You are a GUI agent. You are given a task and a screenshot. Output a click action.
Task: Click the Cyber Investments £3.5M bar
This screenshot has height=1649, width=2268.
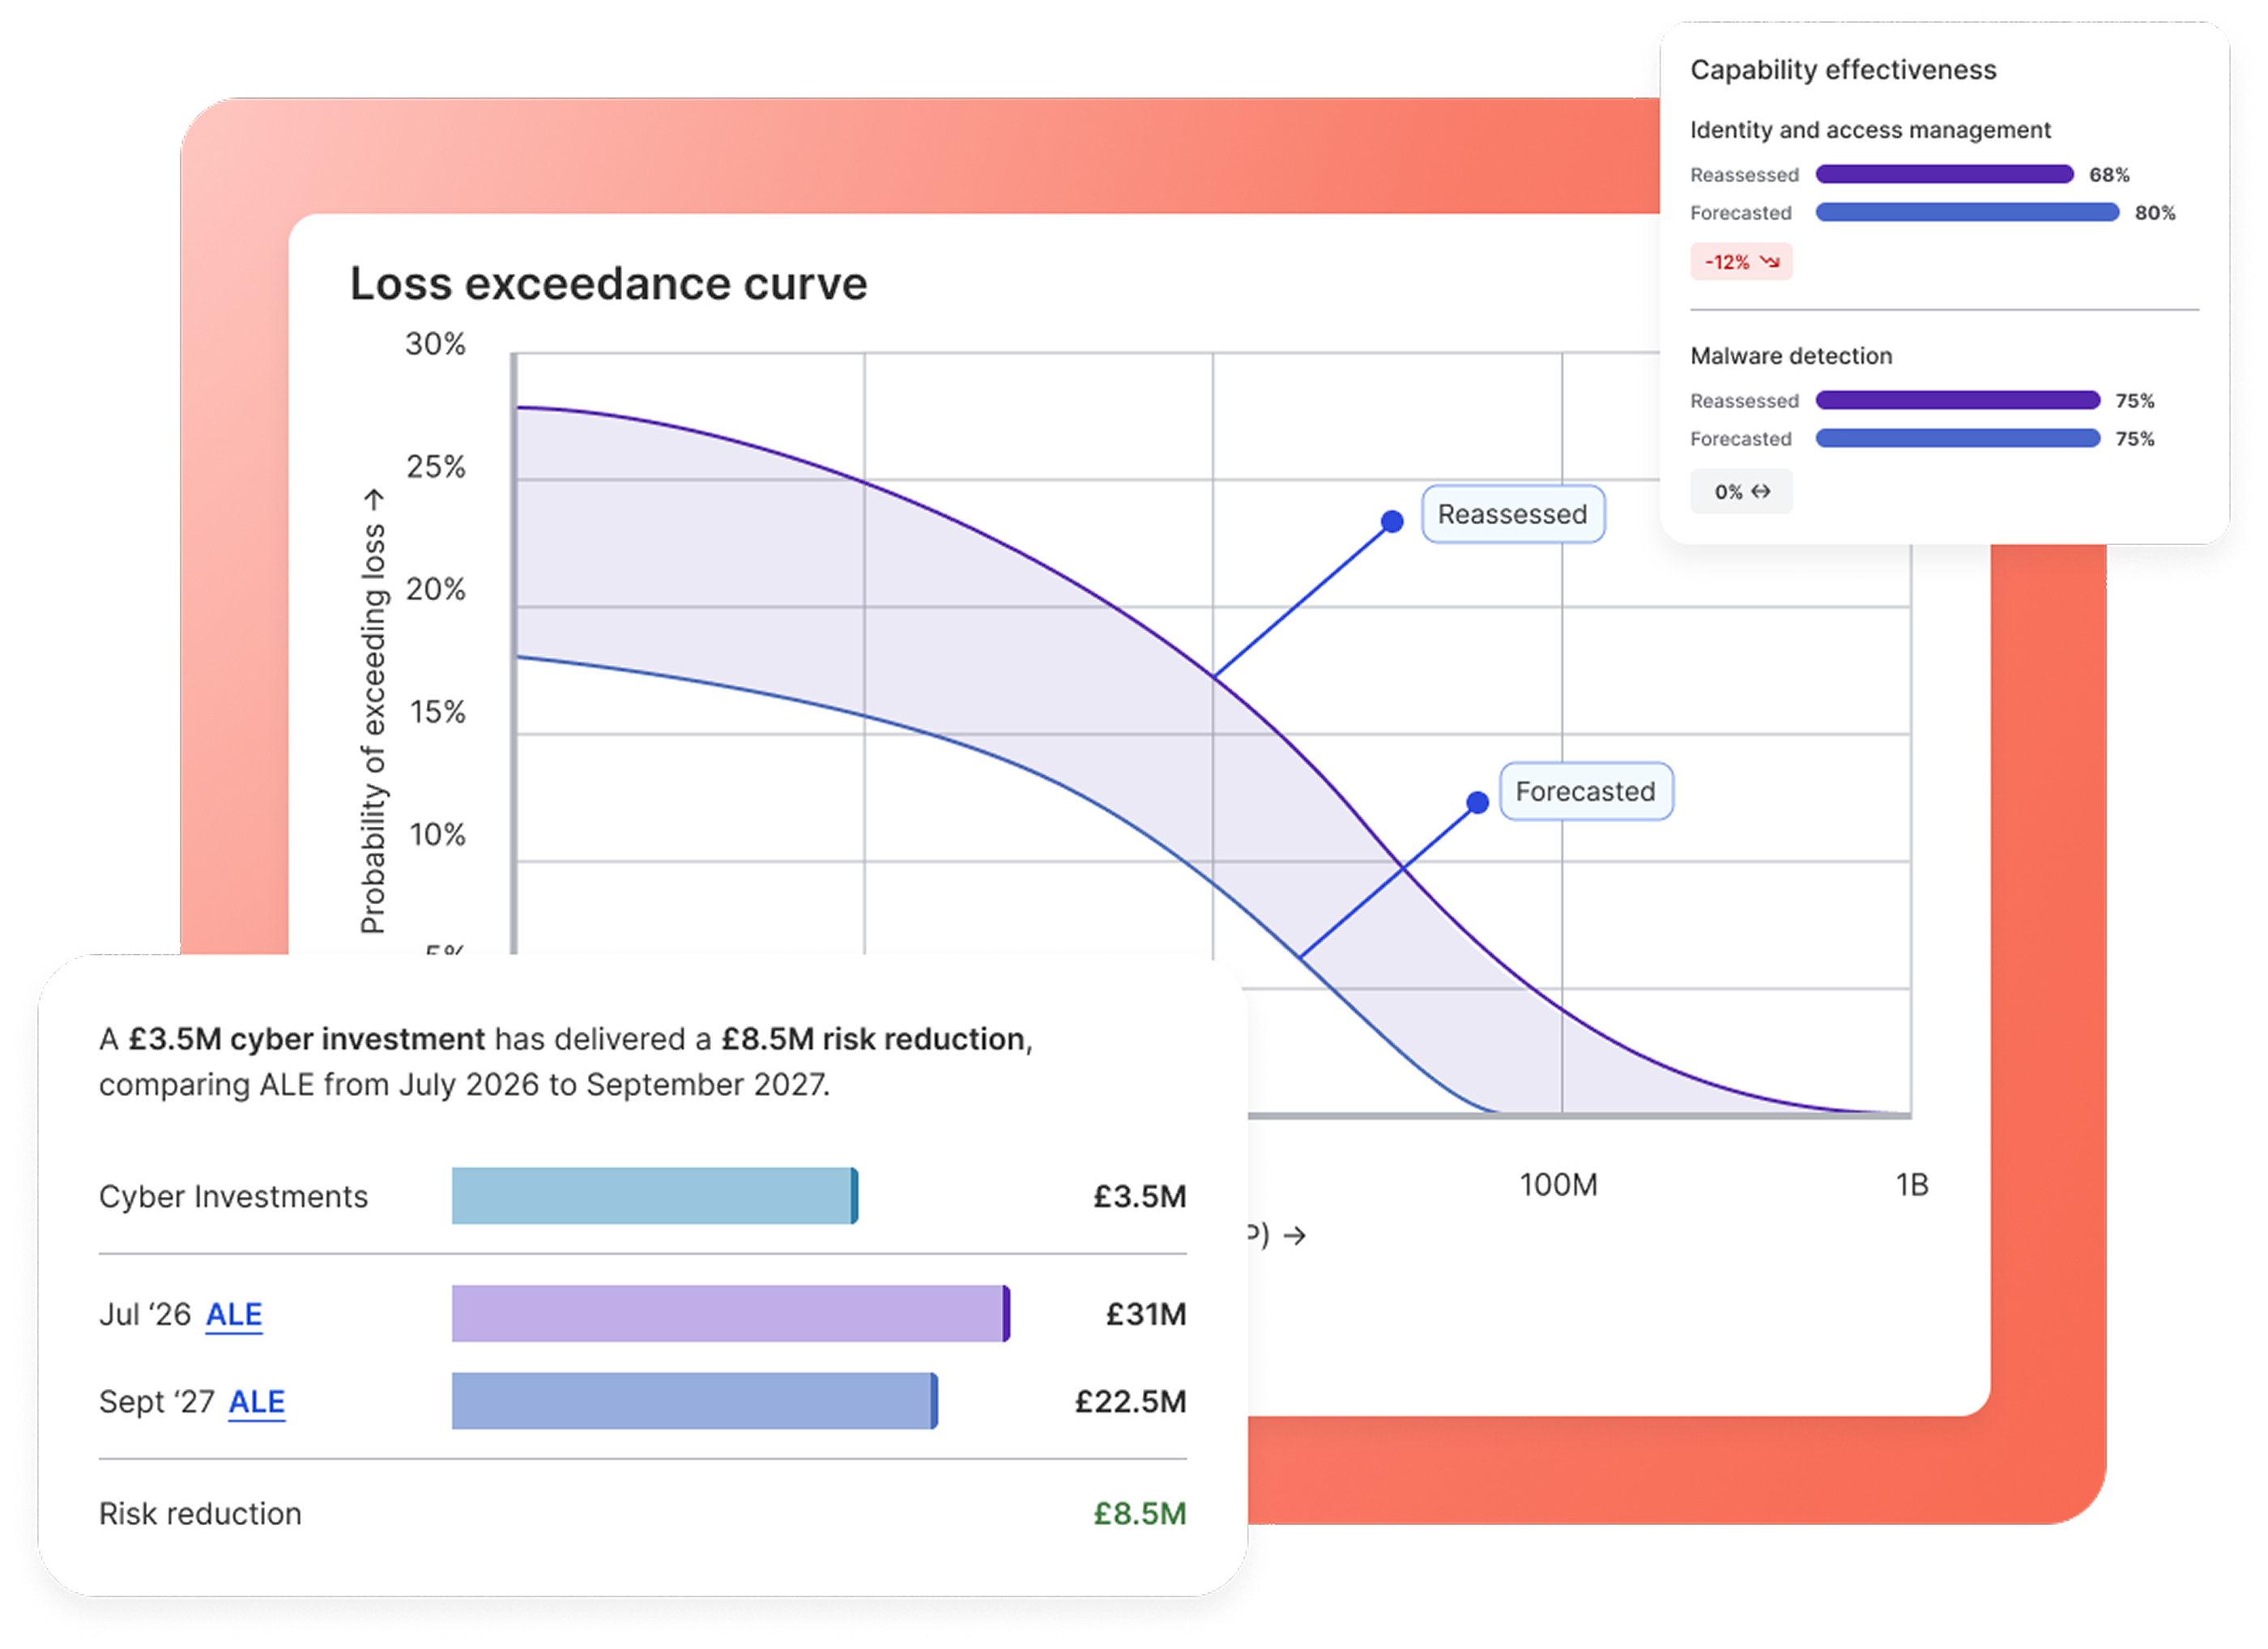tap(655, 1196)
